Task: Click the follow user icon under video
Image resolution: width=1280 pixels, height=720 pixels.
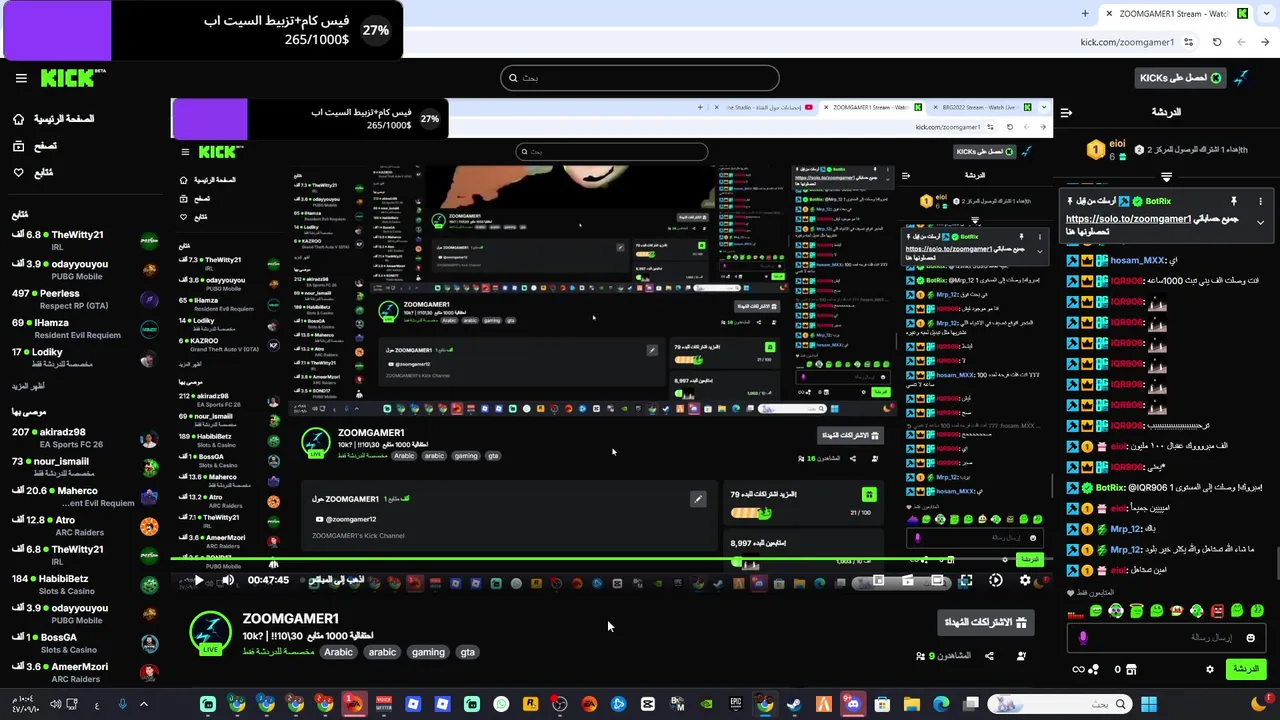Action: point(1021,656)
